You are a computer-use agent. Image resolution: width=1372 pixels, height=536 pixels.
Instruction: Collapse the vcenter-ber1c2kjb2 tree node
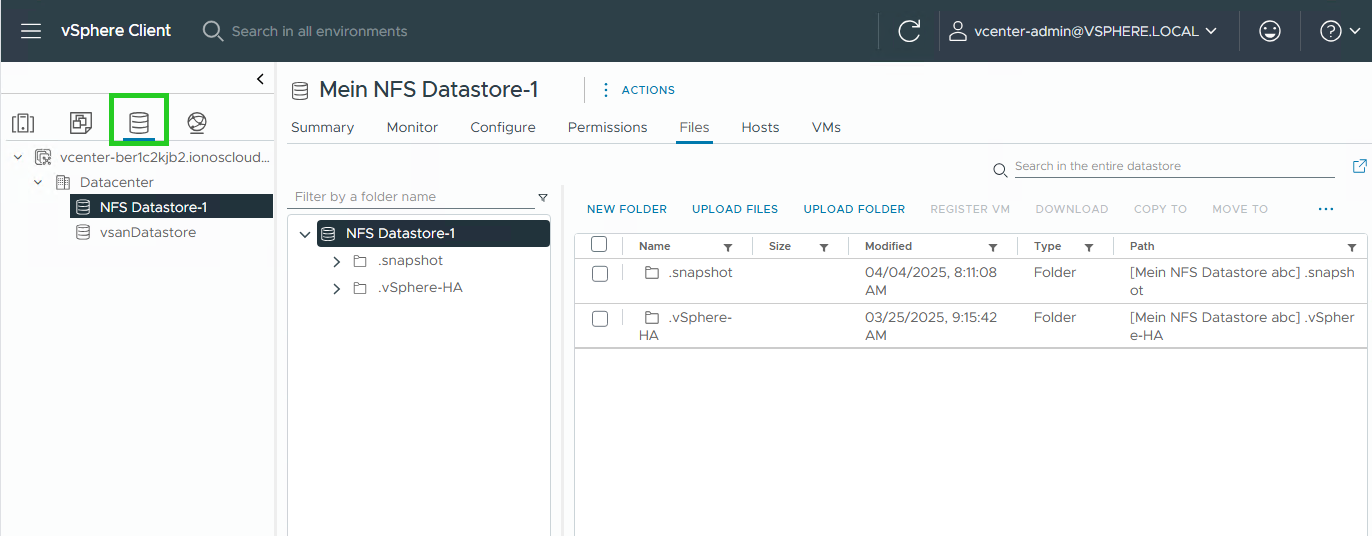18,157
